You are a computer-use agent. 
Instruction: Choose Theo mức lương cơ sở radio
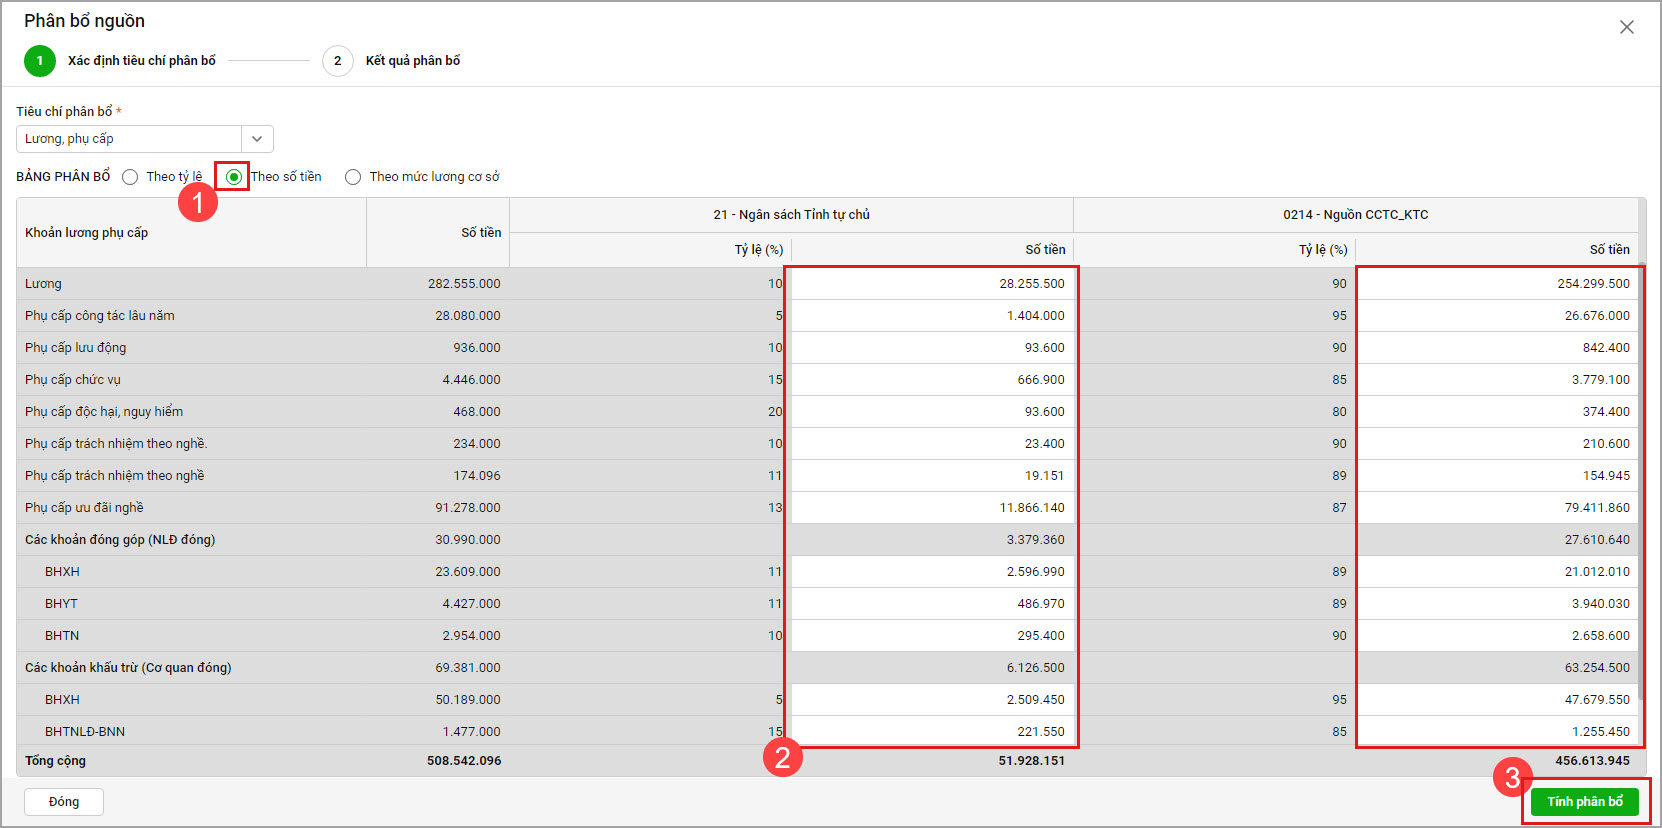[x=353, y=177]
